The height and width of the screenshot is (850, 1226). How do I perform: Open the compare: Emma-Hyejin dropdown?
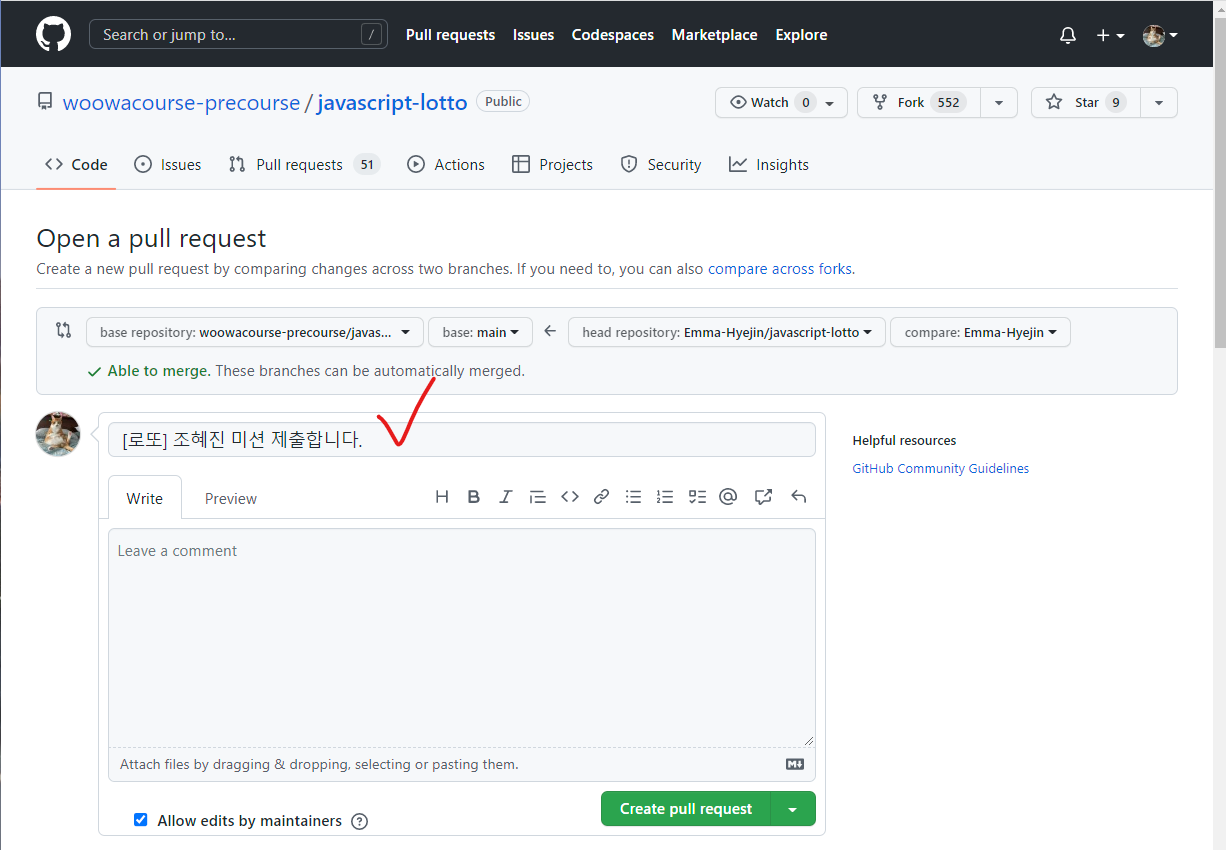tap(980, 332)
